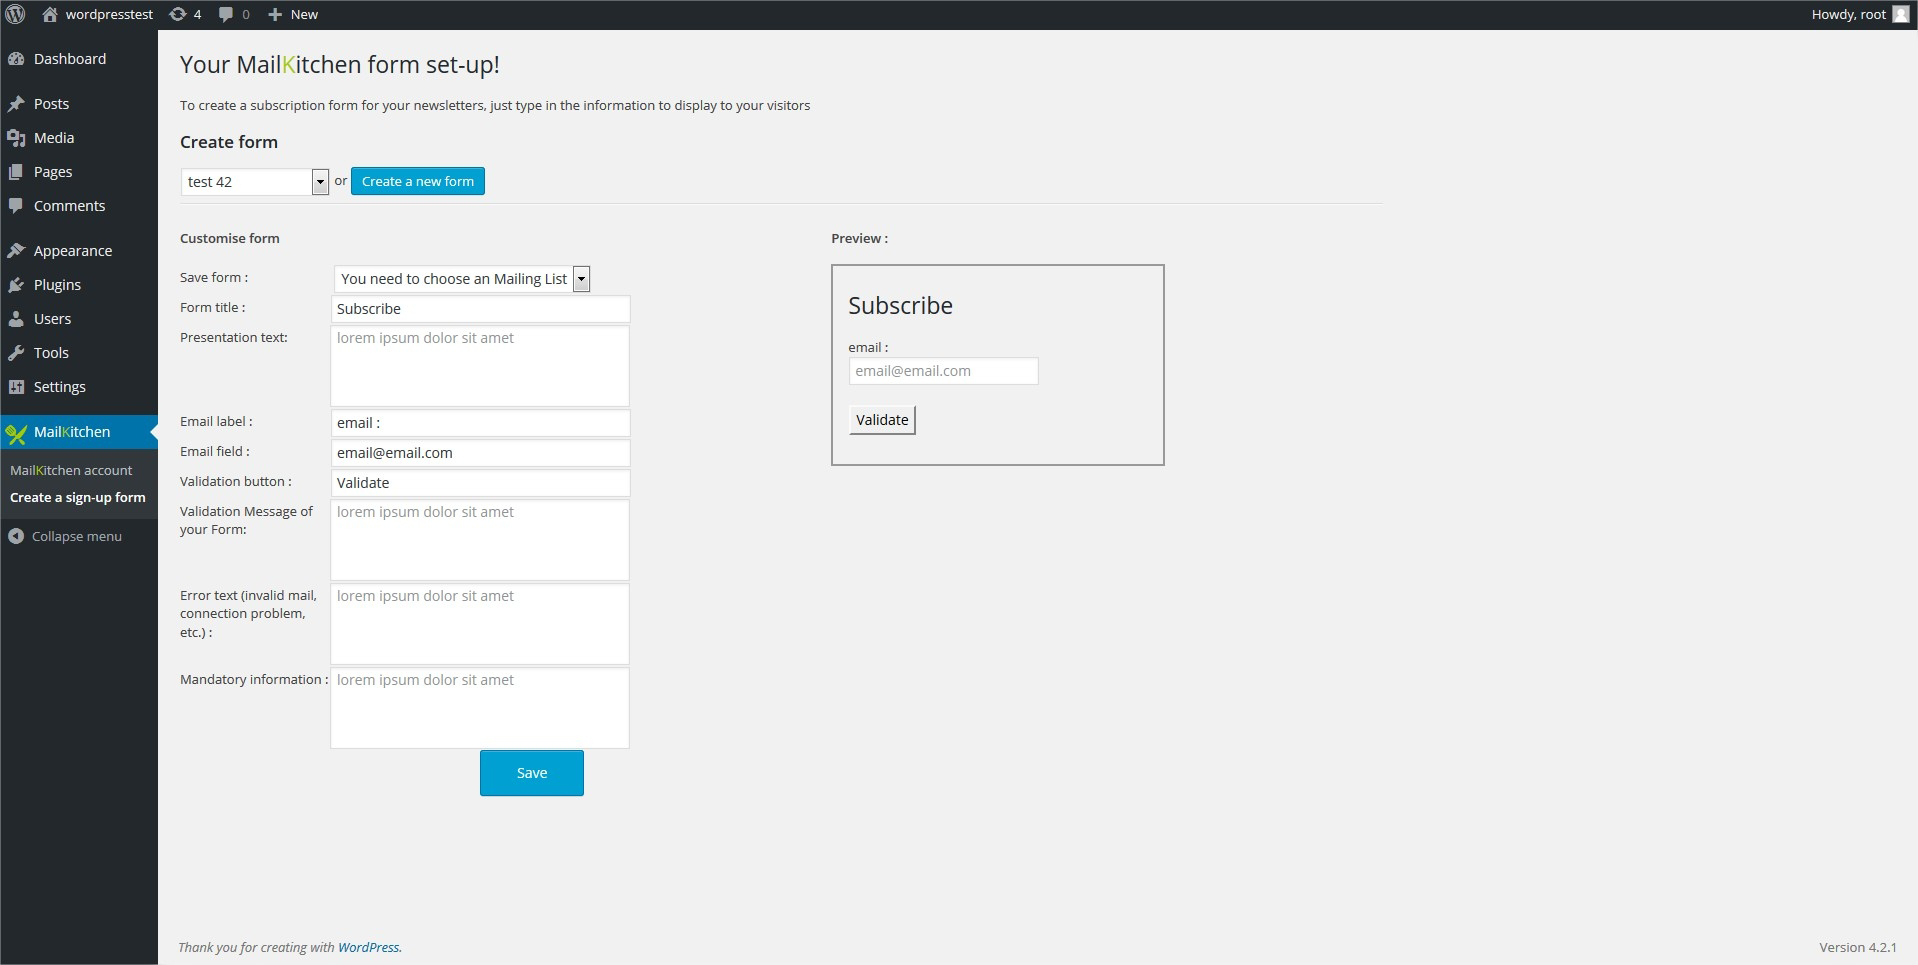This screenshot has width=1918, height=965.
Task: Open the comments bubble icon in admin bar
Action: (x=226, y=14)
